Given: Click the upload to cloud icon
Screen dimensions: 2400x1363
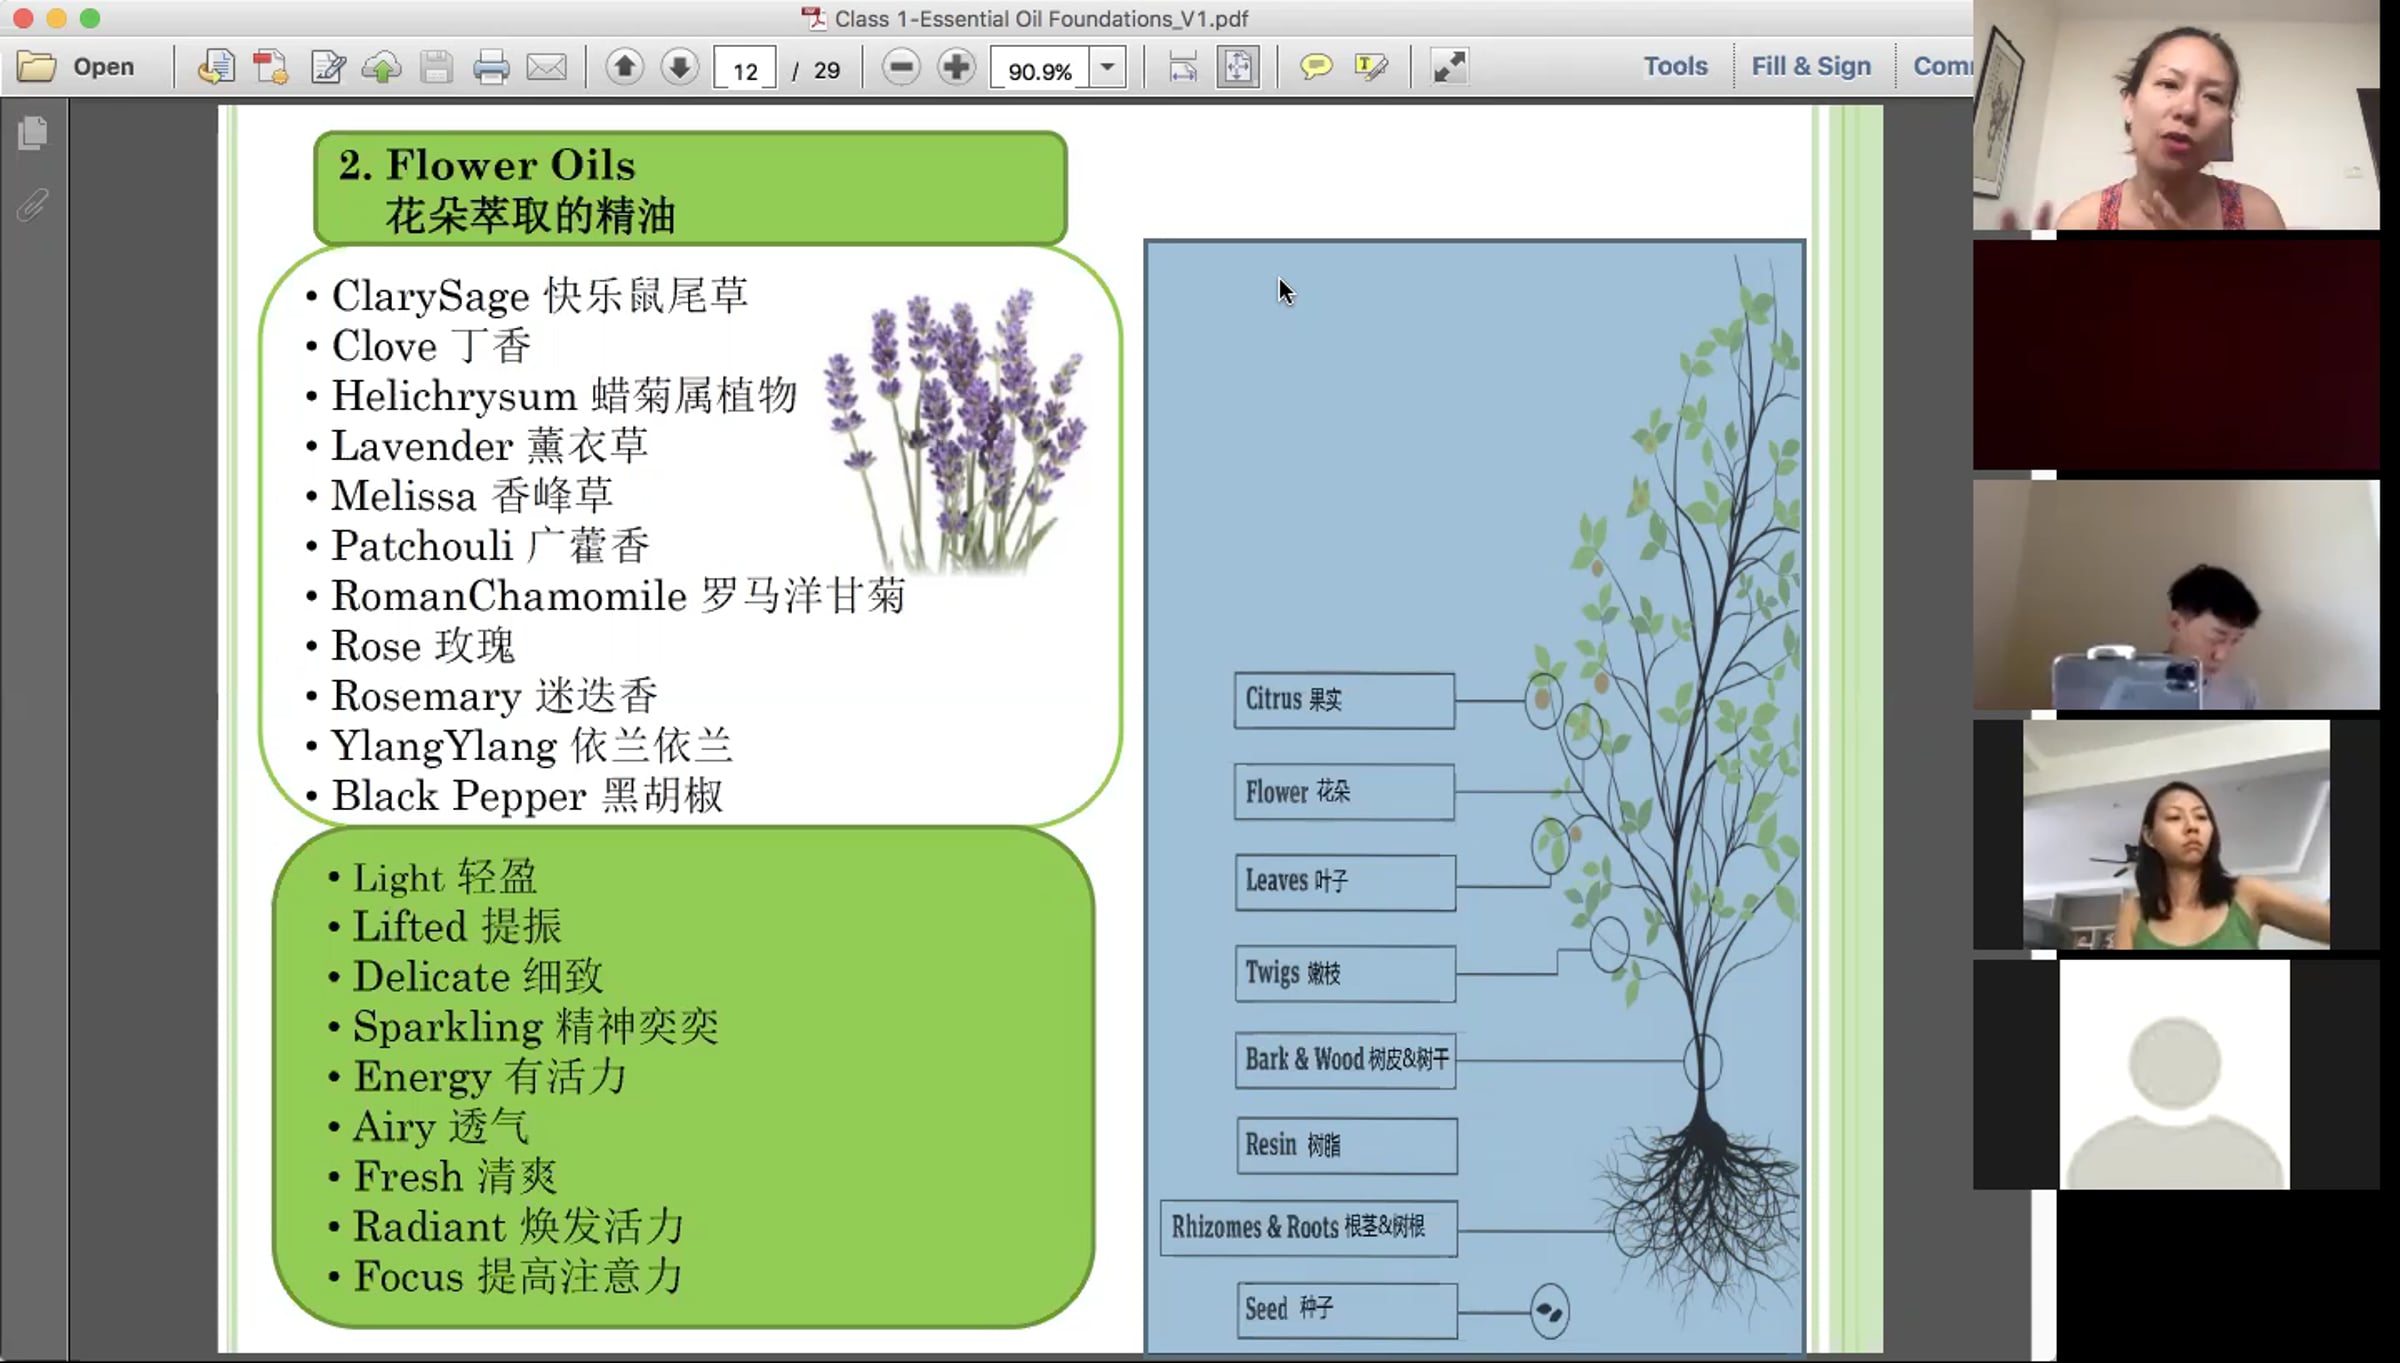Looking at the screenshot, I should (x=381, y=67).
